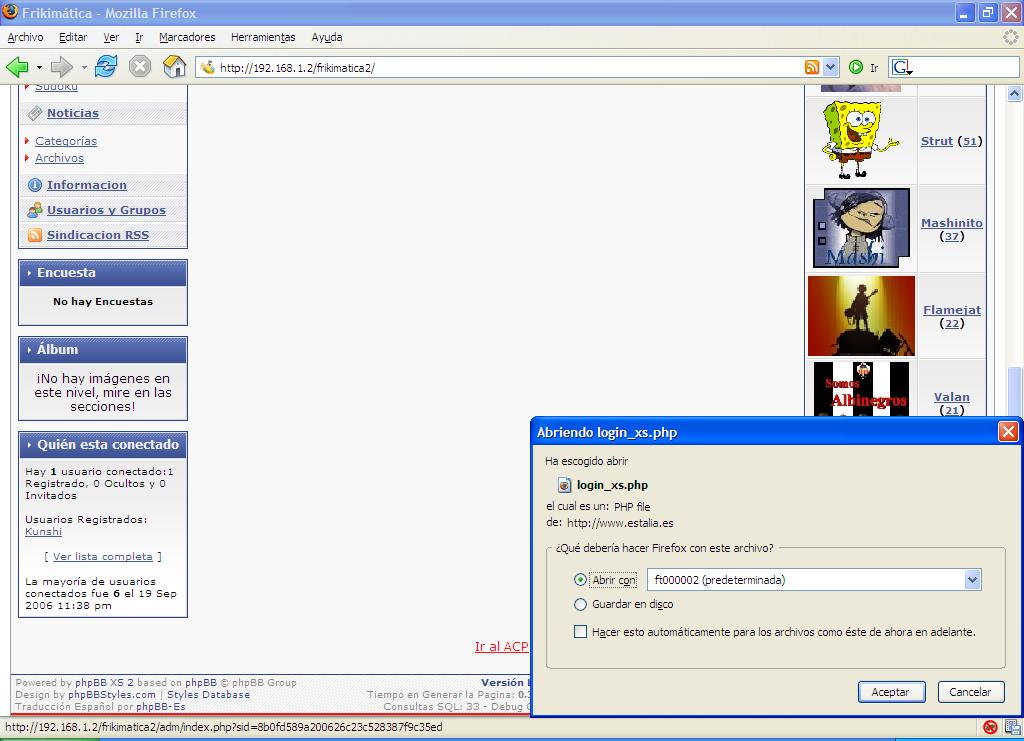Select the Guardar en disco radio option
The width and height of the screenshot is (1024, 741).
coord(580,605)
